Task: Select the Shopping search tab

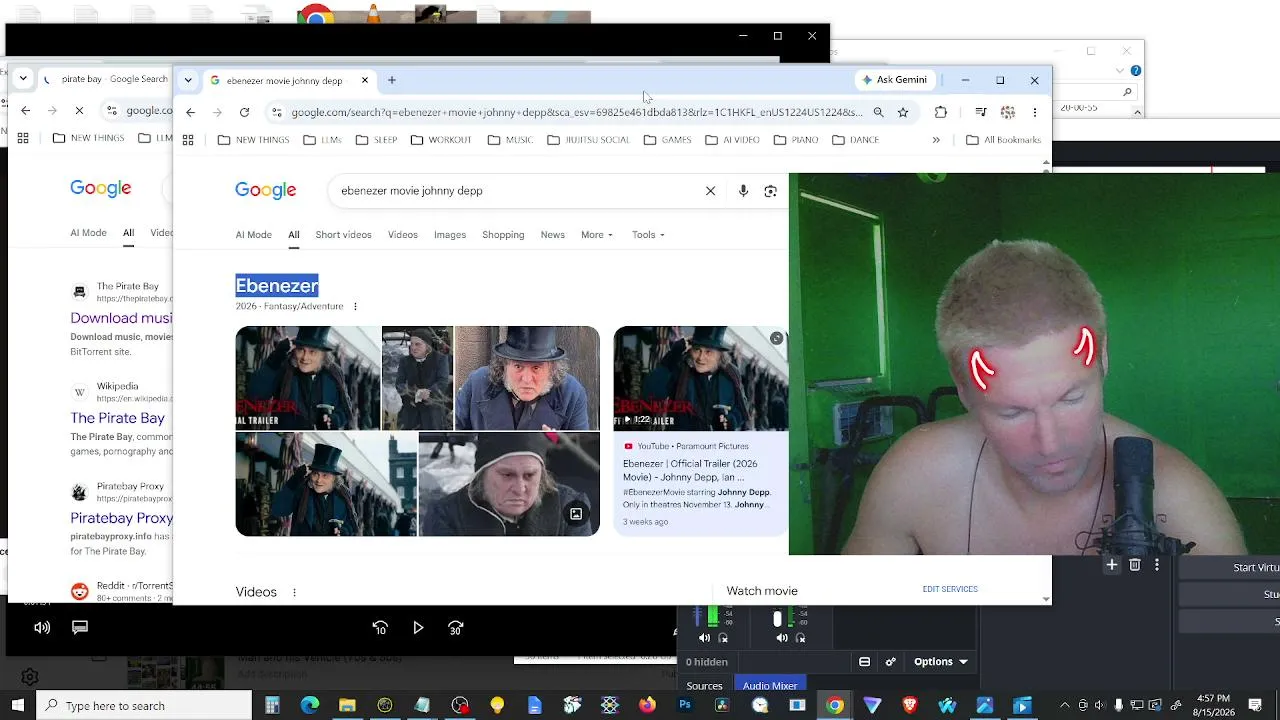Action: click(x=503, y=235)
